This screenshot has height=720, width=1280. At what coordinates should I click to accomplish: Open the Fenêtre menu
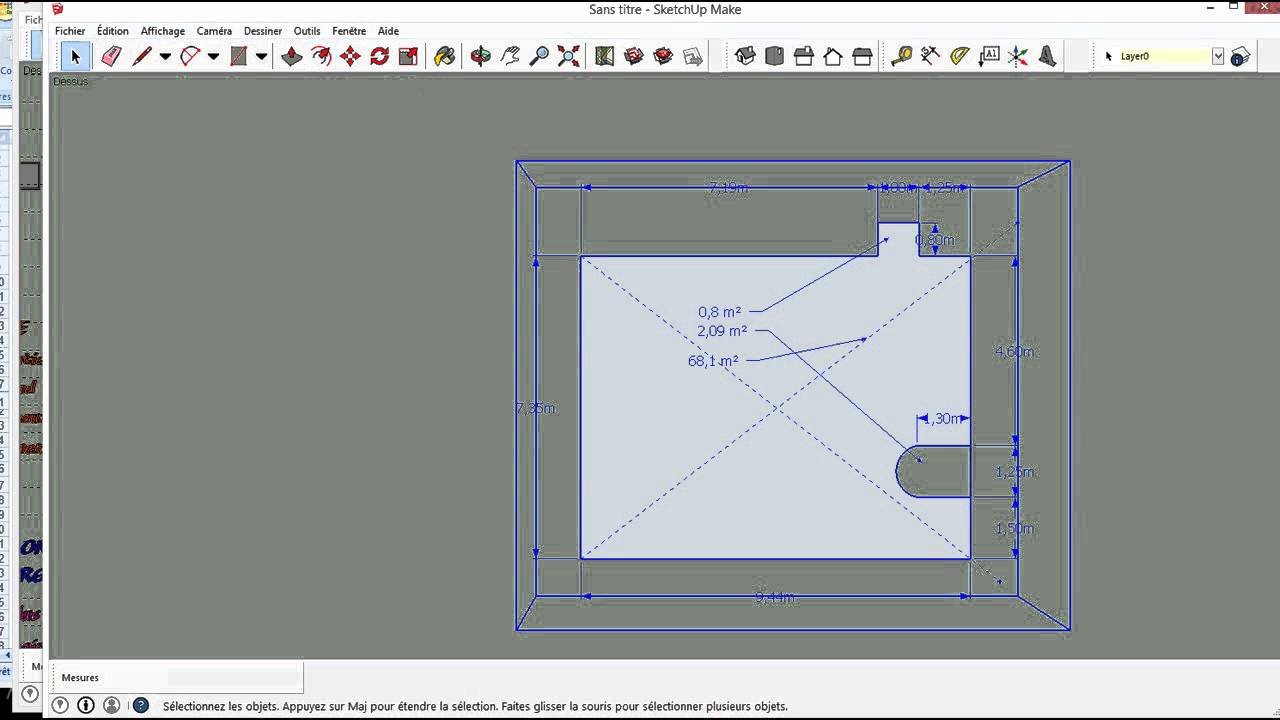click(349, 31)
